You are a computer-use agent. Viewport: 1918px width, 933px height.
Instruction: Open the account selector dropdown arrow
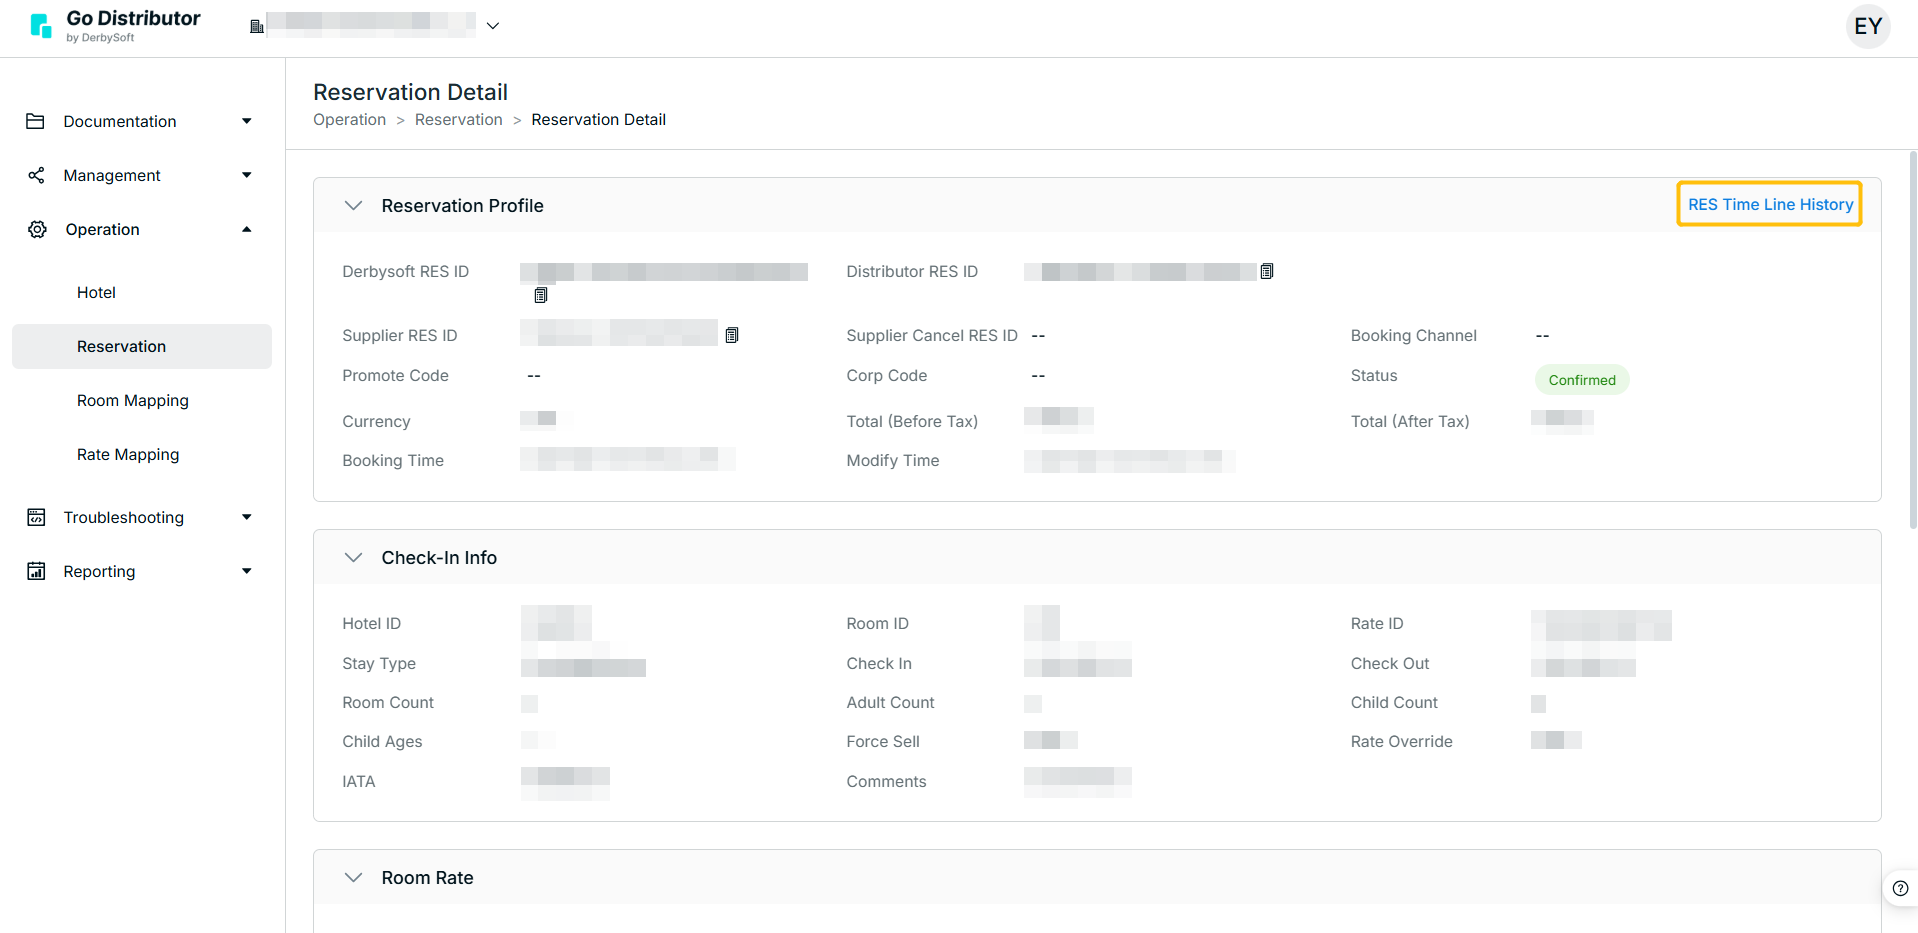493,26
